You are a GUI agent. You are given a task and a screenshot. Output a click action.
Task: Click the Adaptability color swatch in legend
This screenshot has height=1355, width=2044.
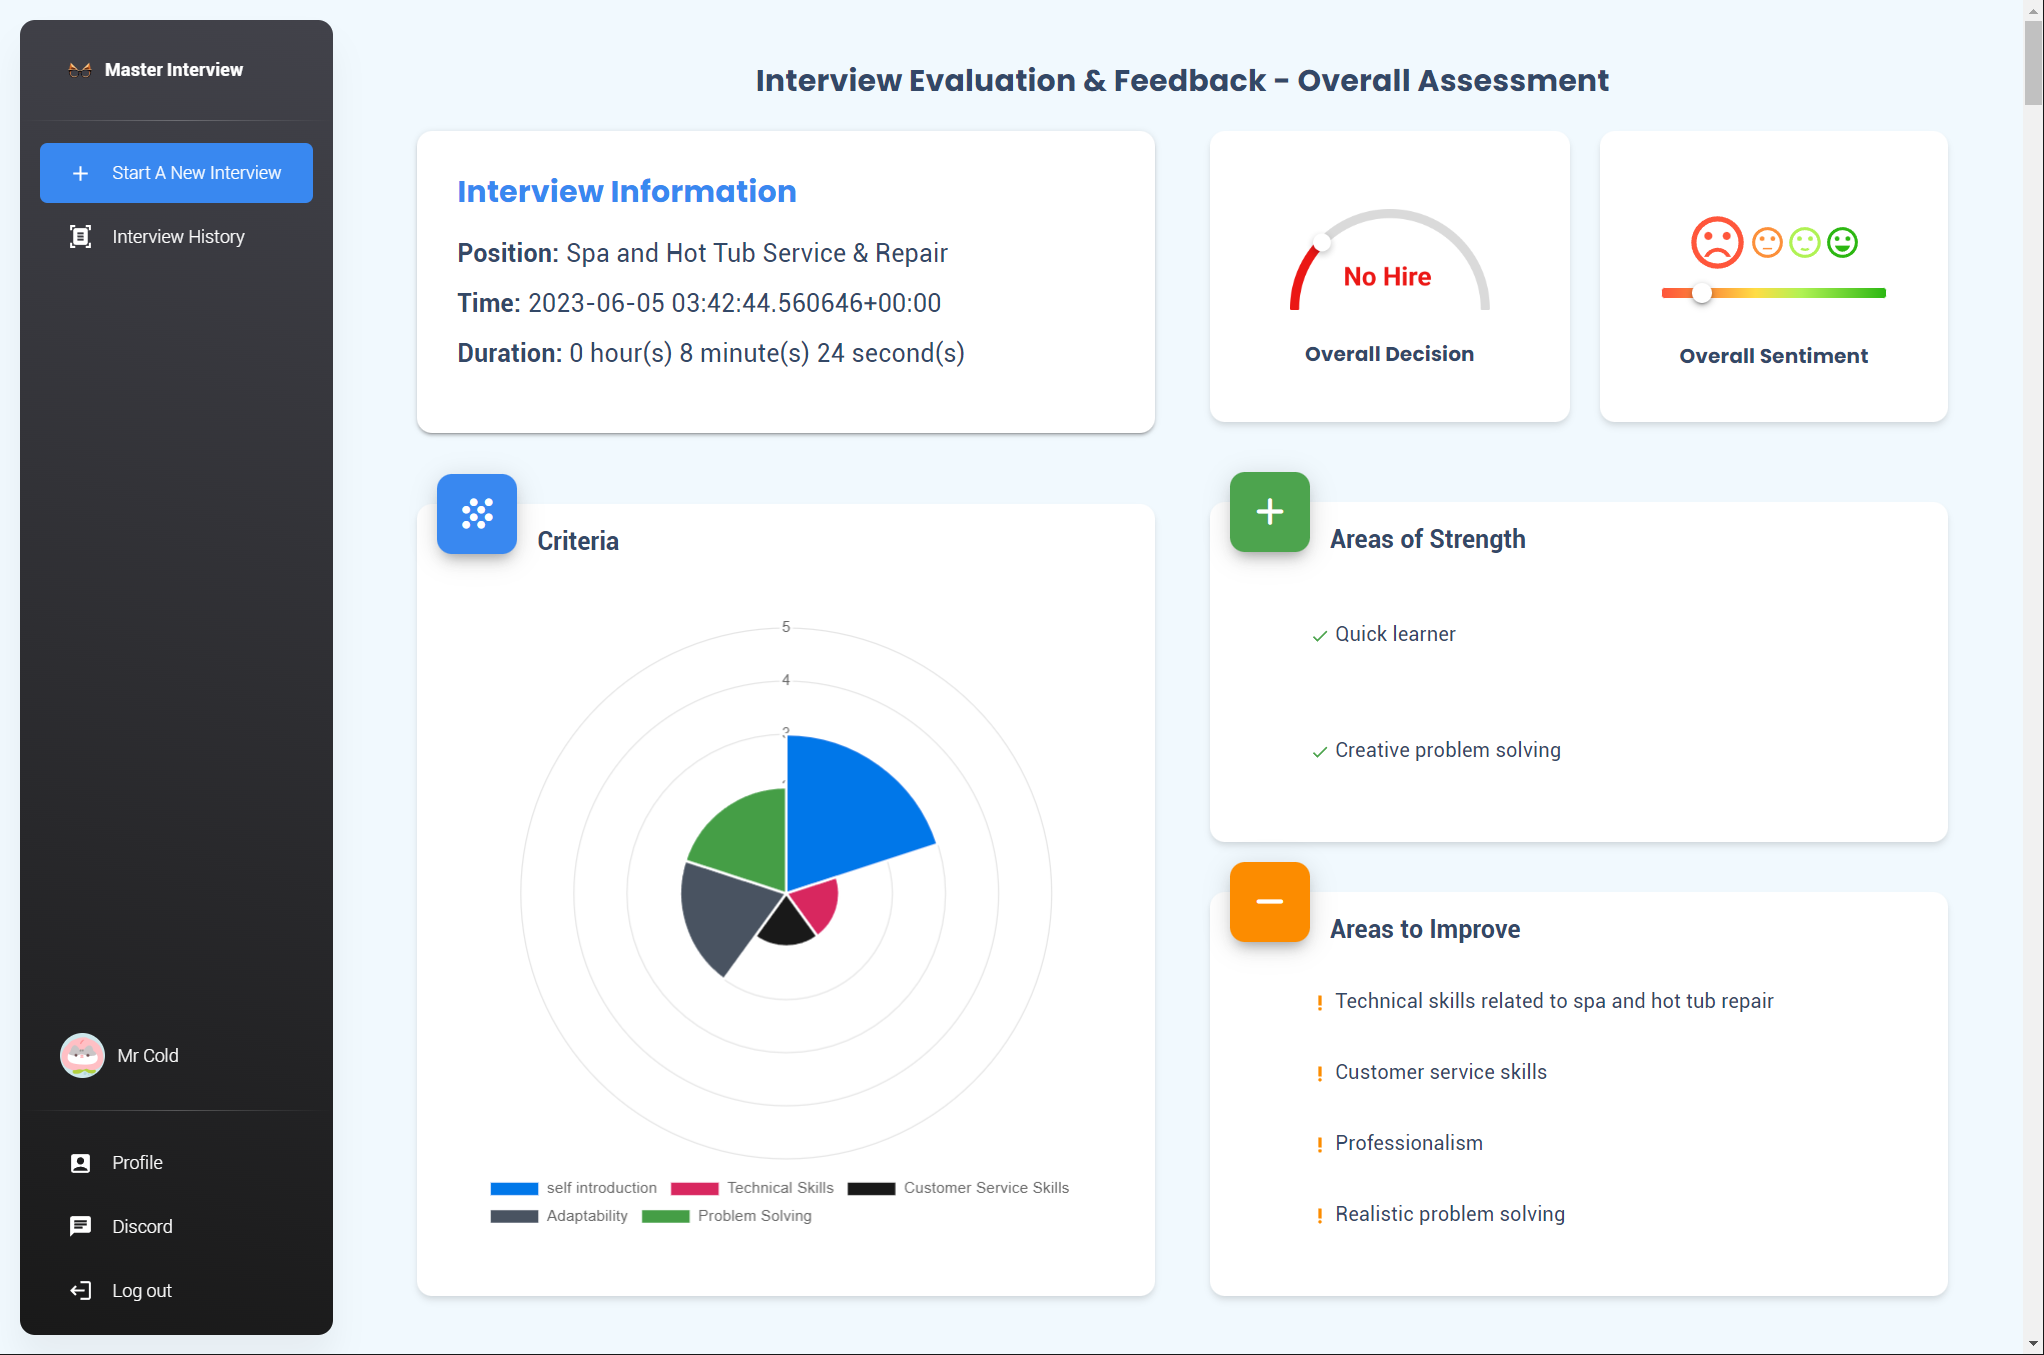pyautogui.click(x=516, y=1216)
